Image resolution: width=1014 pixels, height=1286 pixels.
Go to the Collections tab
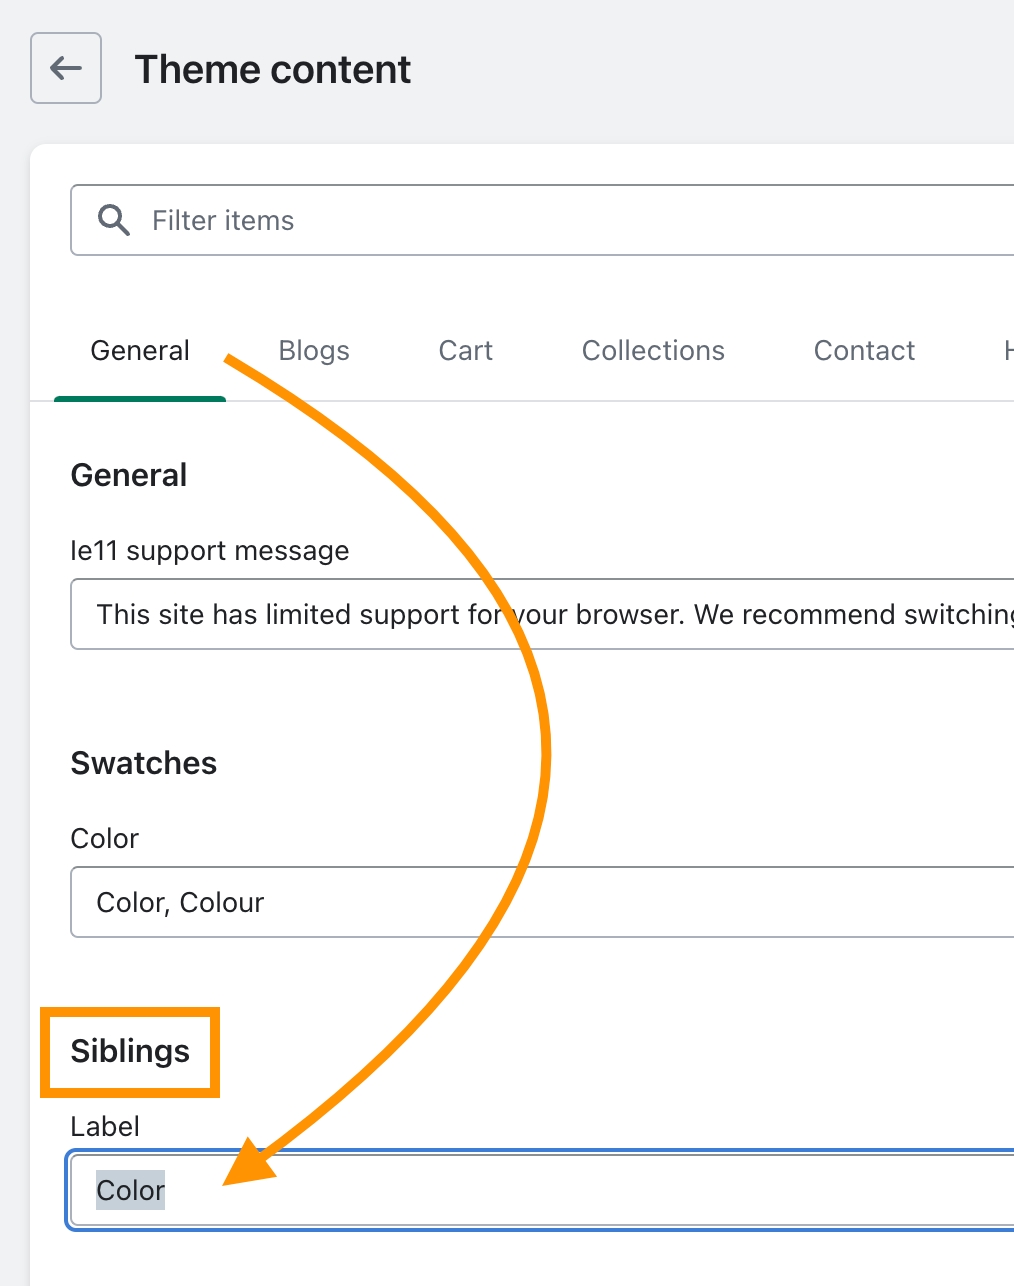(x=653, y=351)
